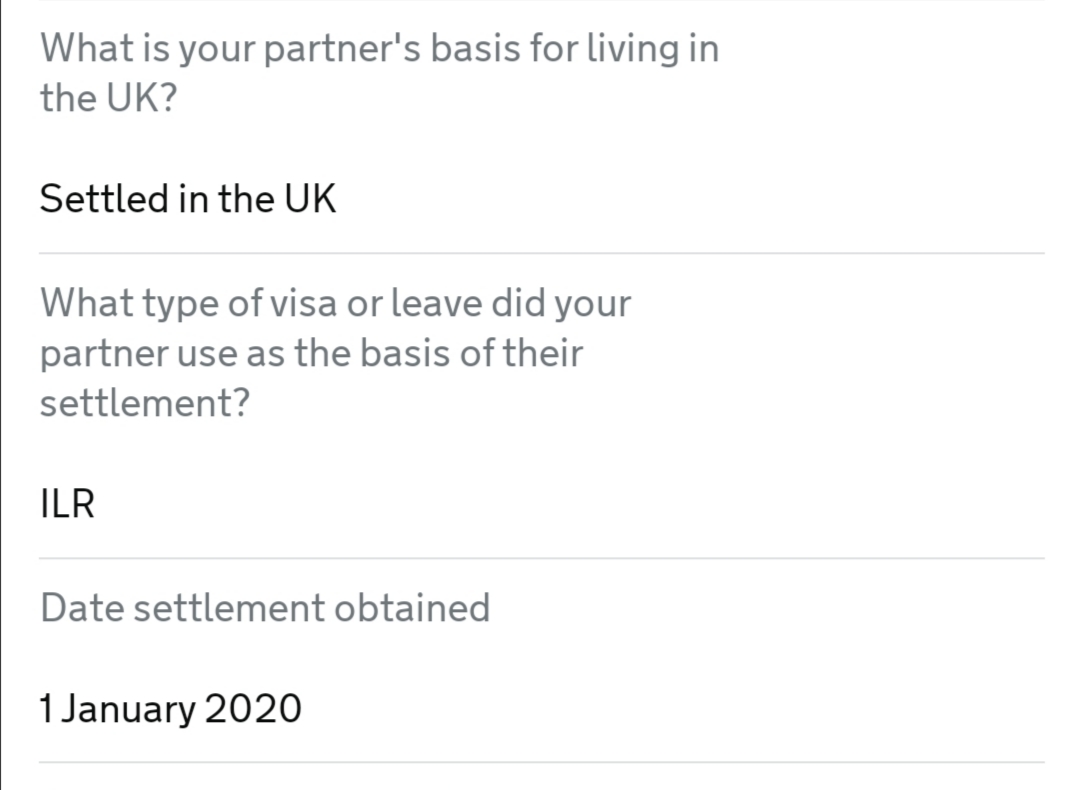Click the word 'settlement?' ending the visa question
Image resolution: width=1076 pixels, height=790 pixels.
(145, 403)
